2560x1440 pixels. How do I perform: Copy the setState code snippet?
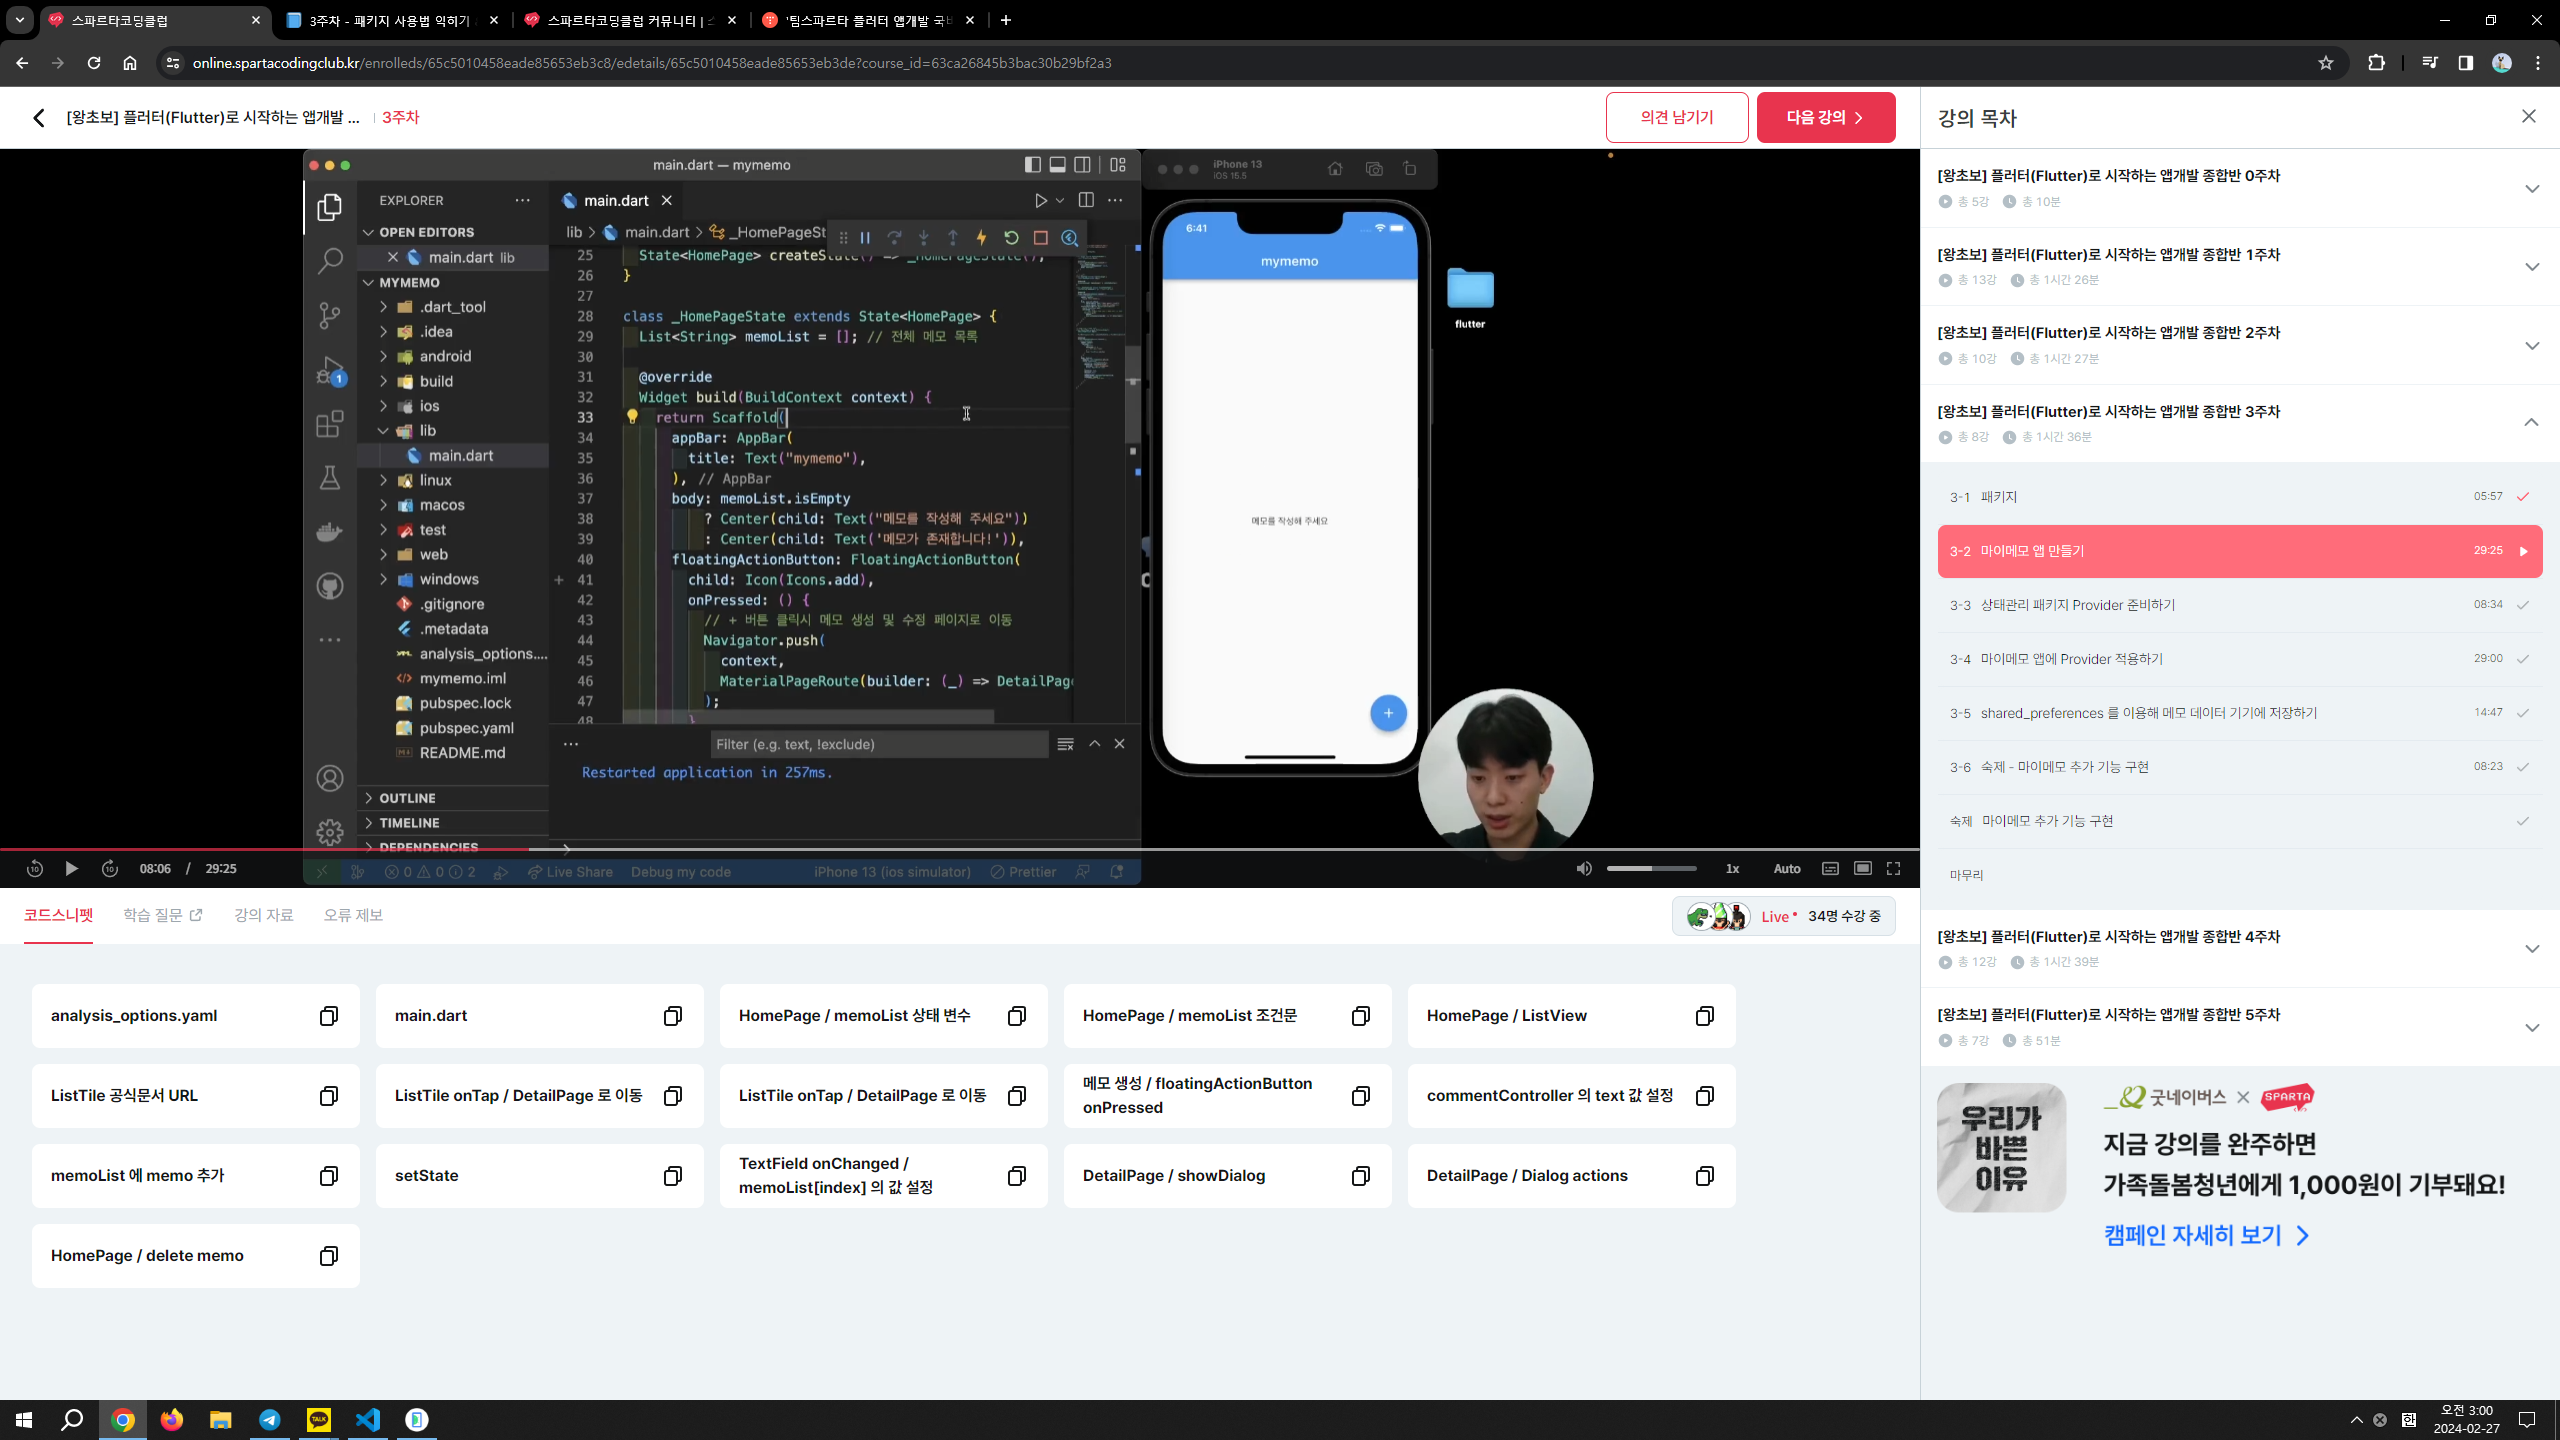672,1176
